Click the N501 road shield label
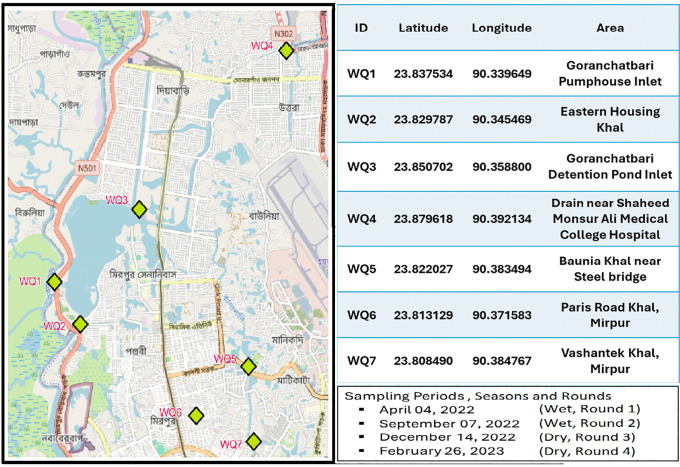This screenshot has height=467, width=680. coord(87,168)
